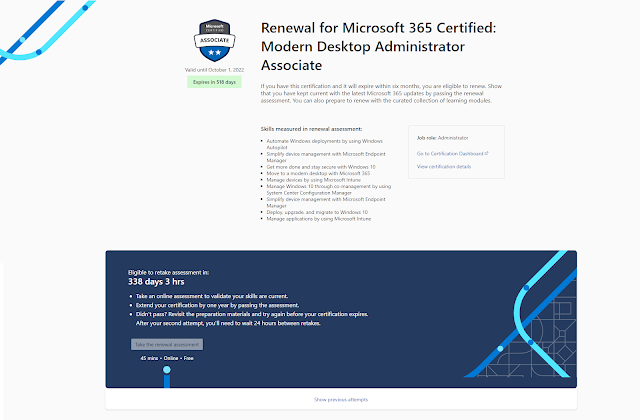Click Extend your certification by one year bullet
The width and height of the screenshot is (640, 420).
tap(218, 305)
